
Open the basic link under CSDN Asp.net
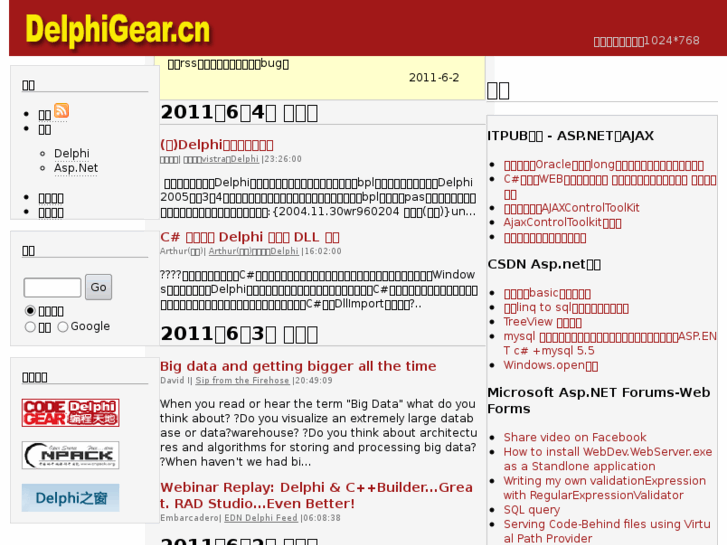[x=547, y=293]
